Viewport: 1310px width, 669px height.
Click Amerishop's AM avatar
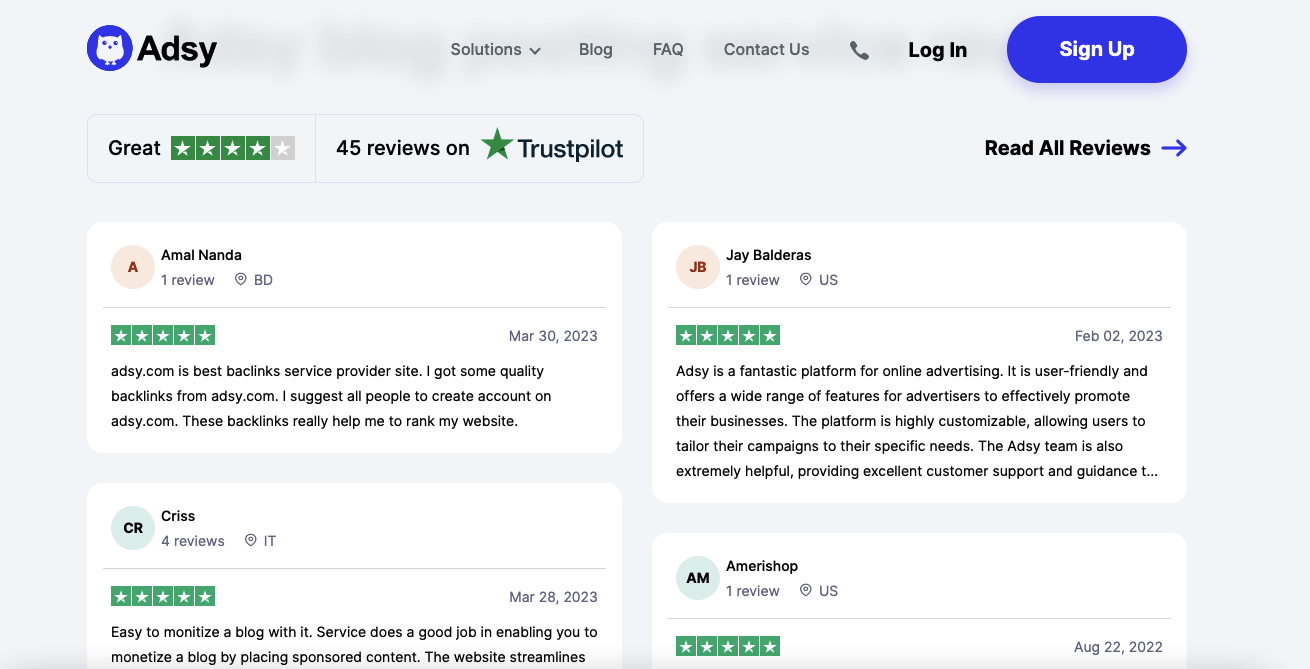tap(698, 578)
